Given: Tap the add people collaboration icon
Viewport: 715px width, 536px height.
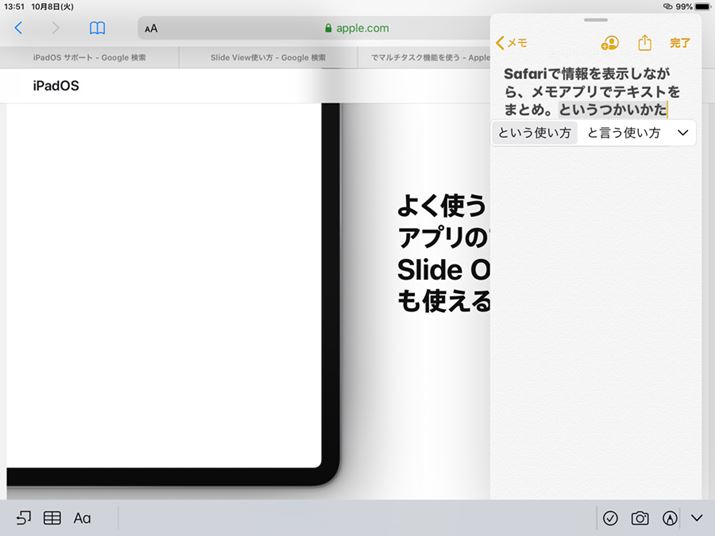Looking at the screenshot, I should (x=609, y=43).
